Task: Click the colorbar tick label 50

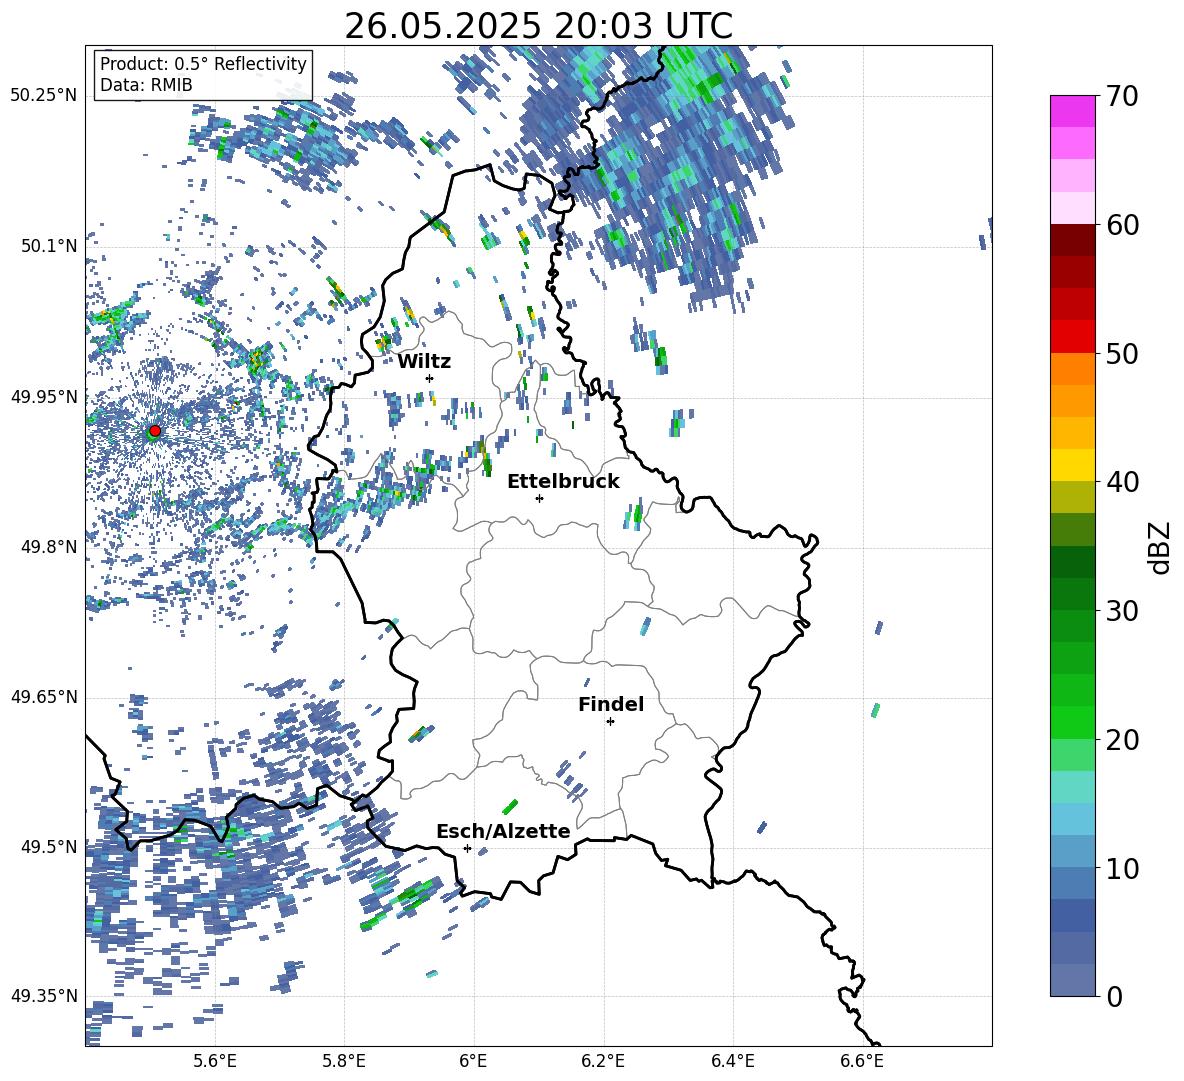Action: (x=1122, y=353)
